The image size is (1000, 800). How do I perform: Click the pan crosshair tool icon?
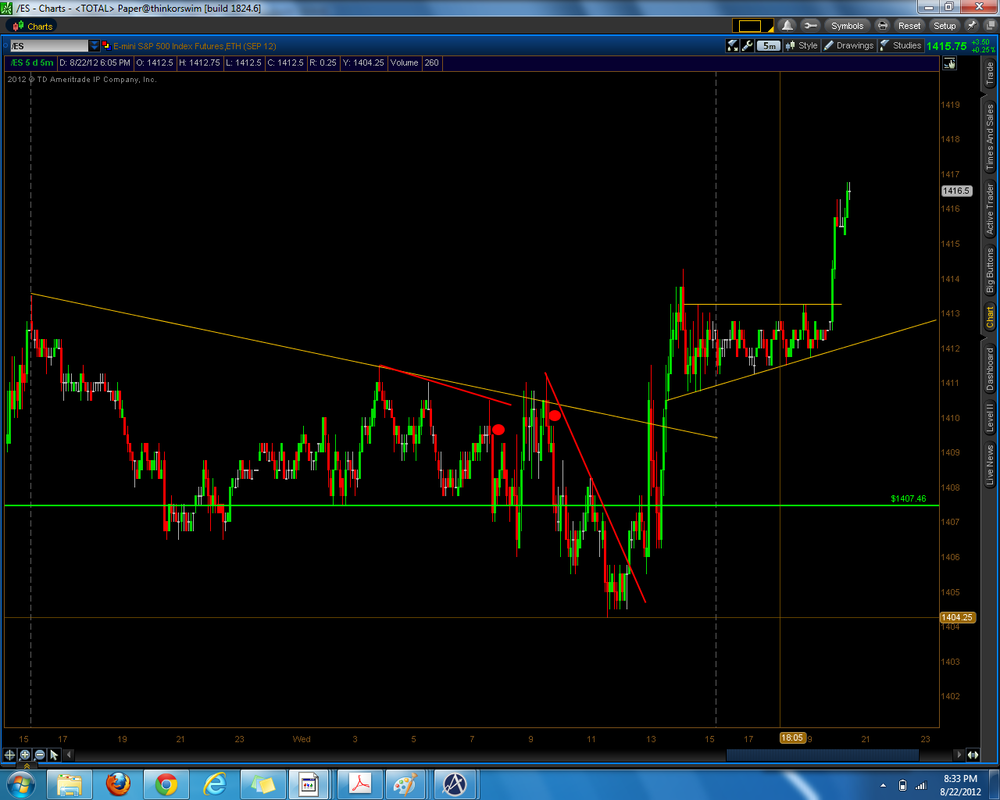pos(10,755)
